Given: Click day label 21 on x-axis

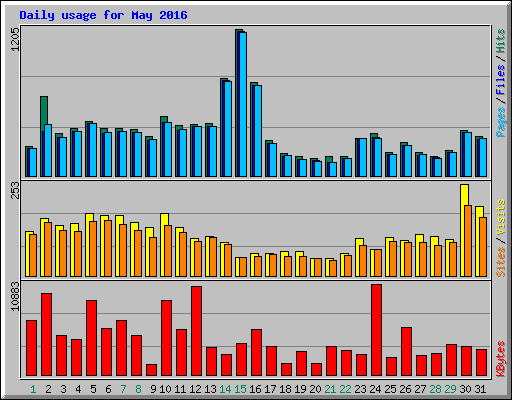Looking at the screenshot, I should tap(330, 389).
